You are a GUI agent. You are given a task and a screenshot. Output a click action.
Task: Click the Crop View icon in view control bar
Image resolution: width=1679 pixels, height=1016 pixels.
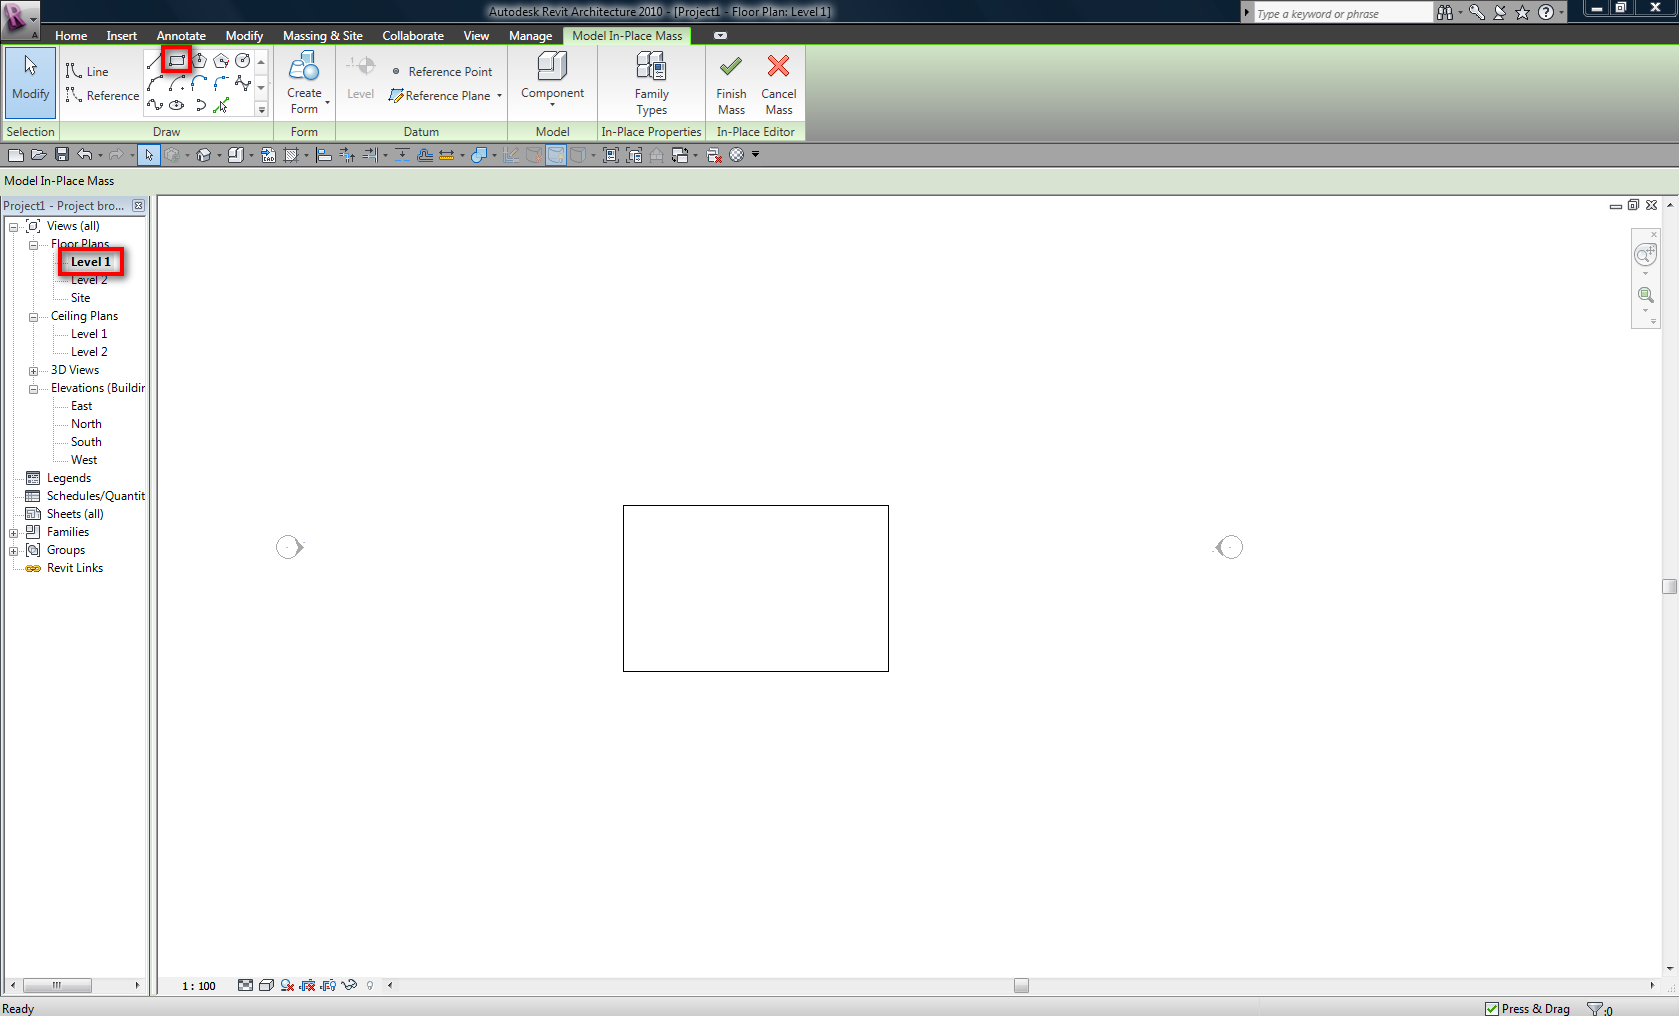307,986
